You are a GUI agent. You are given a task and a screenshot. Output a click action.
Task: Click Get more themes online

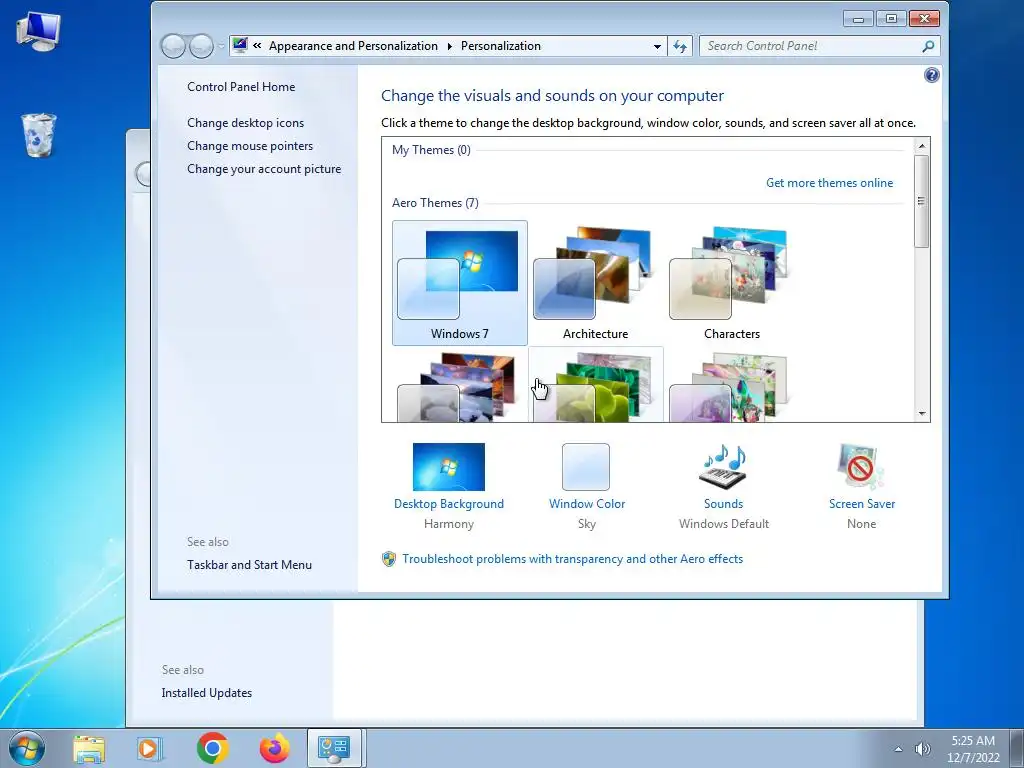829,183
